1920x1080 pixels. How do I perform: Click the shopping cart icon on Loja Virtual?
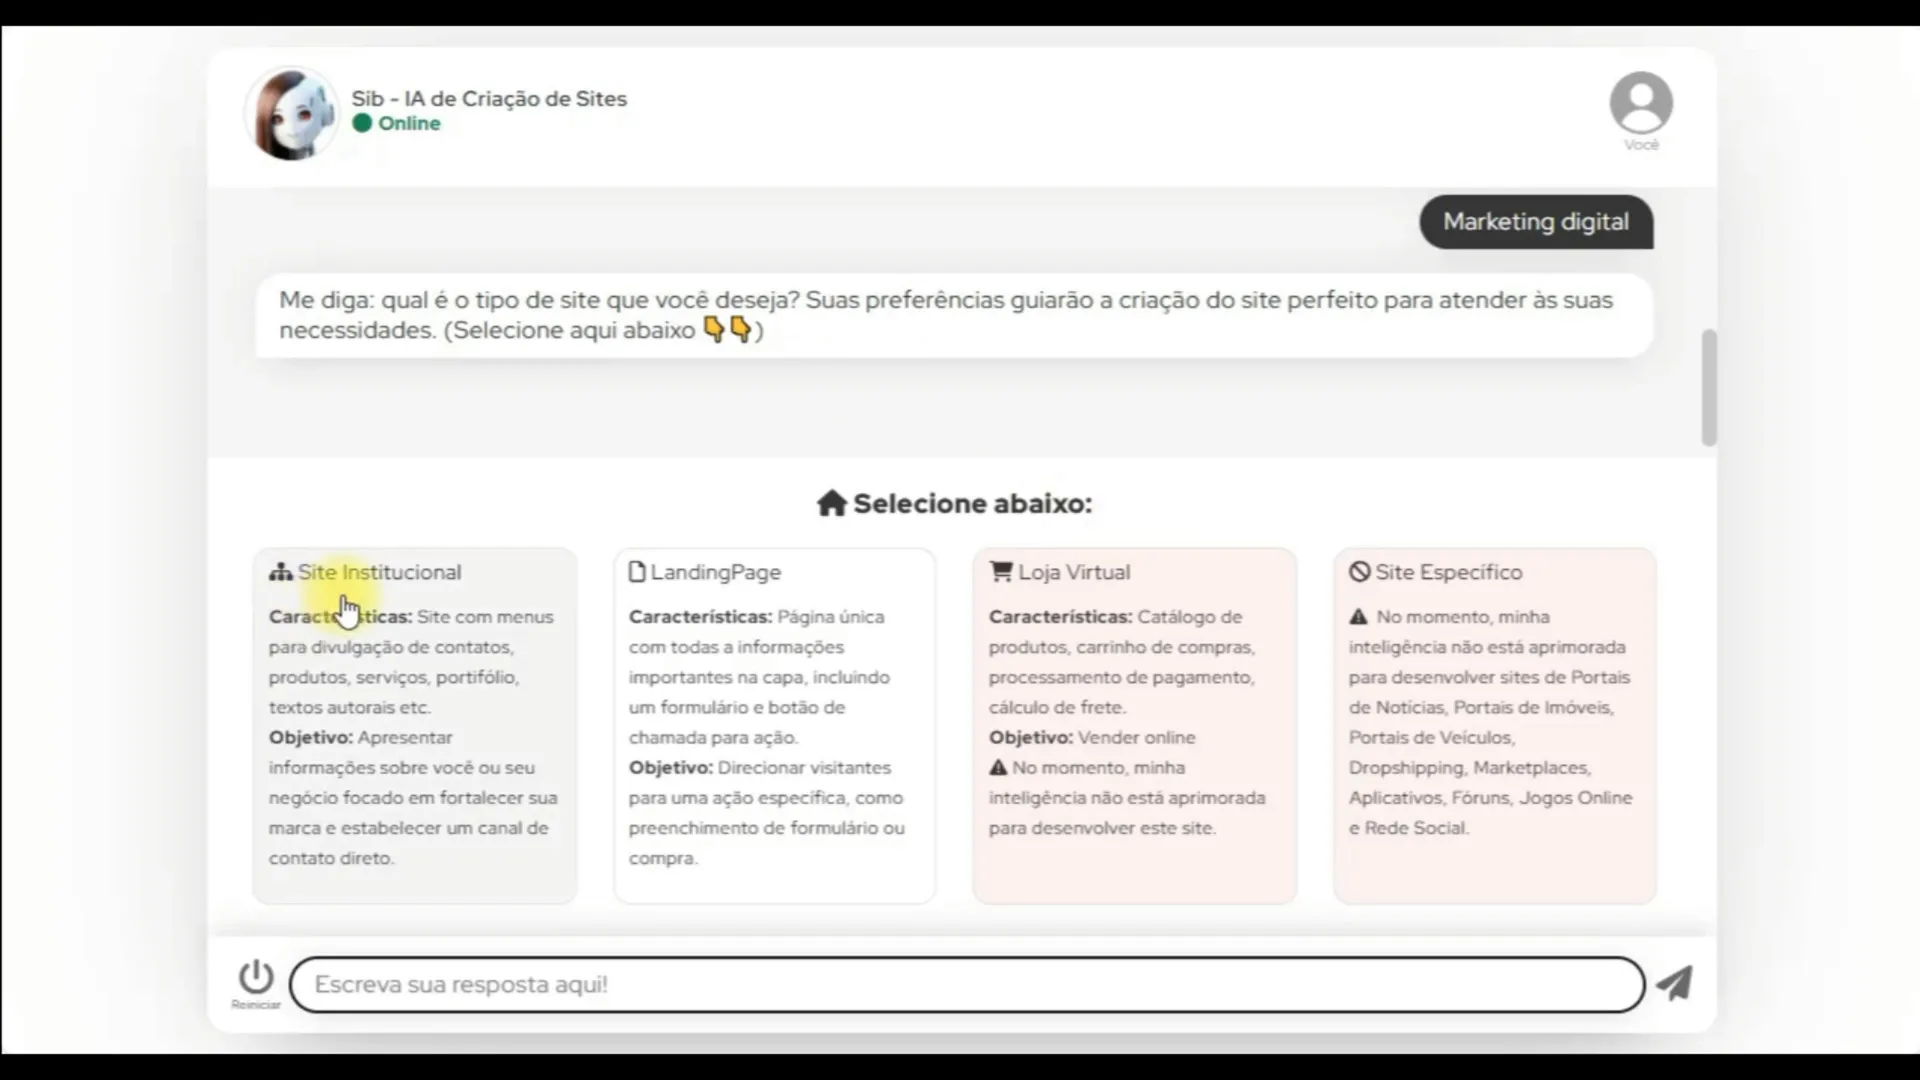point(1000,572)
